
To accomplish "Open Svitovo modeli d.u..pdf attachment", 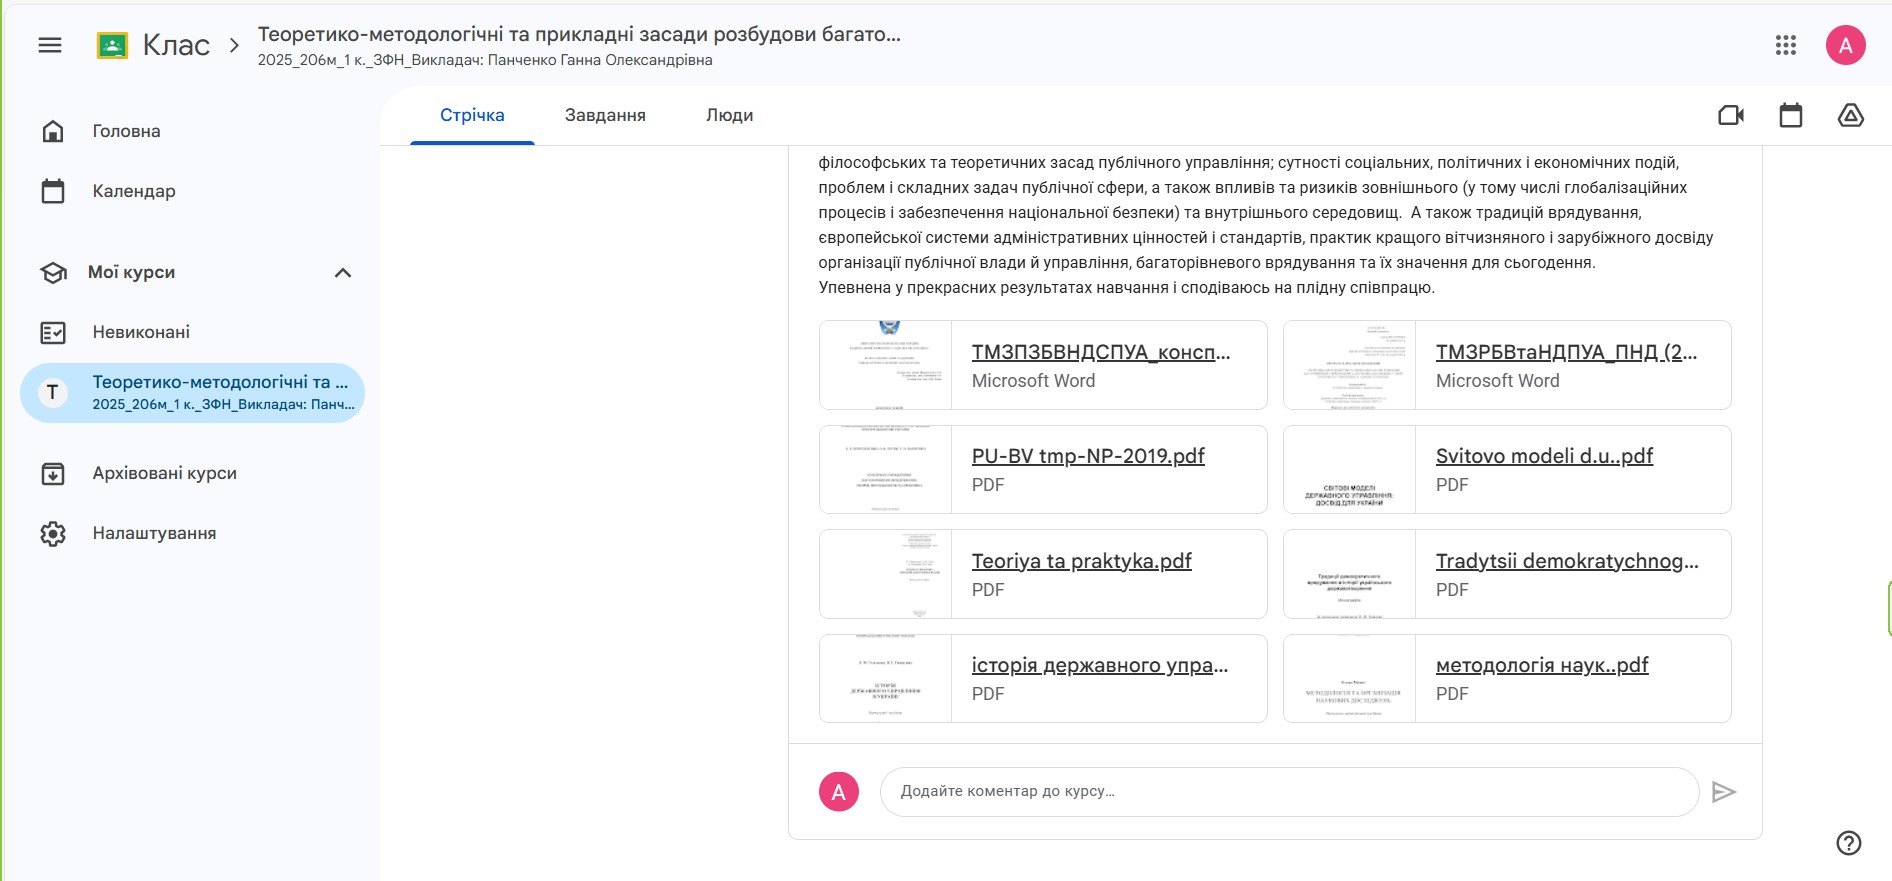I will (1544, 457).
